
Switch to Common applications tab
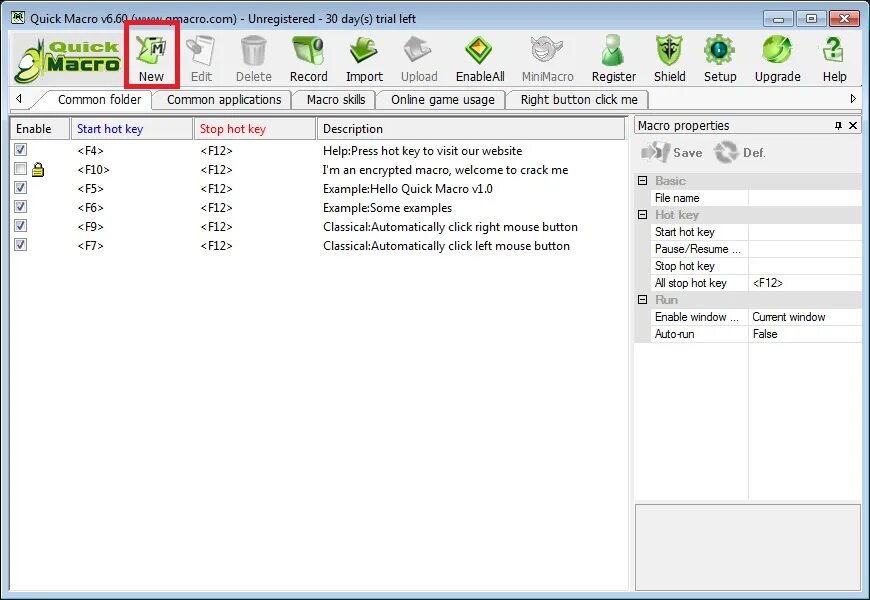(224, 100)
